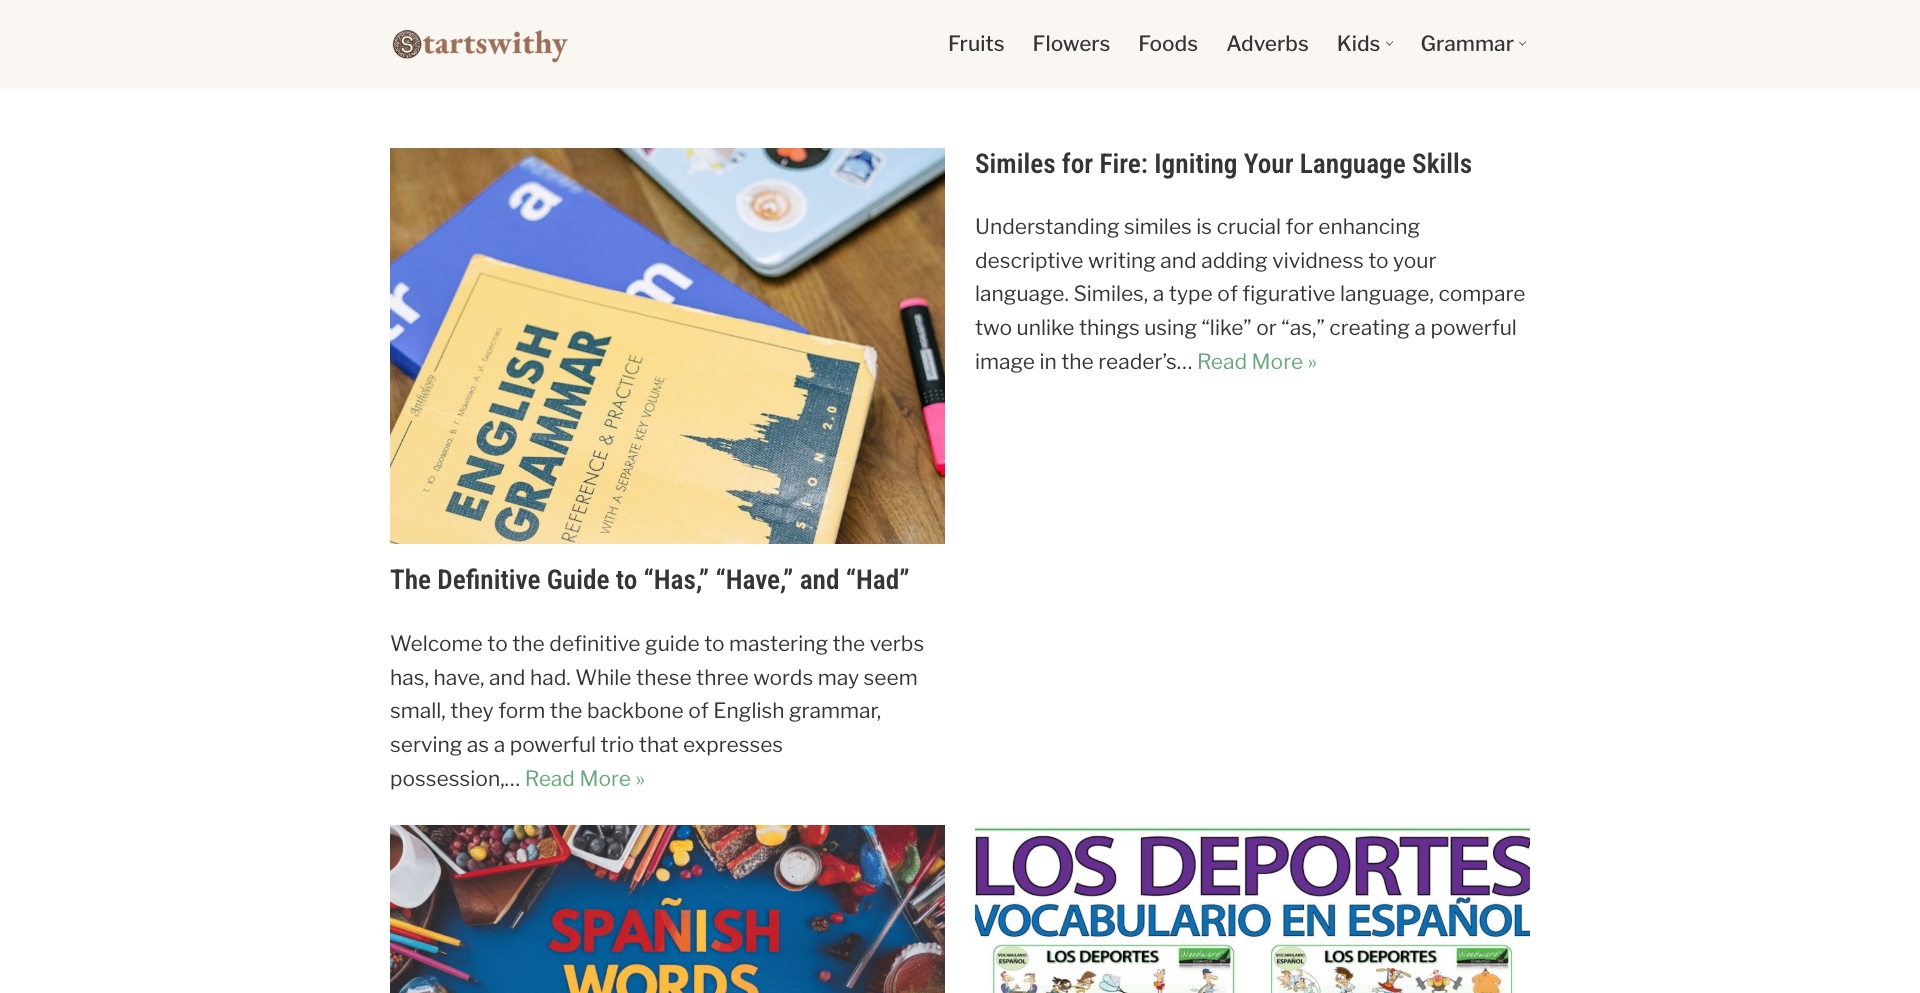Click the Startswithy logo
The height and width of the screenshot is (993, 1920).
pyautogui.click(x=480, y=44)
